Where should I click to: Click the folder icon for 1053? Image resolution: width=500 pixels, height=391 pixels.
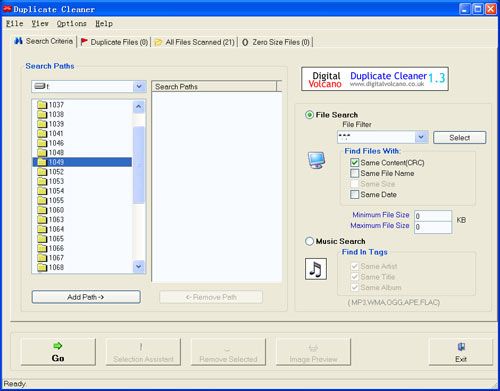[x=42, y=181]
